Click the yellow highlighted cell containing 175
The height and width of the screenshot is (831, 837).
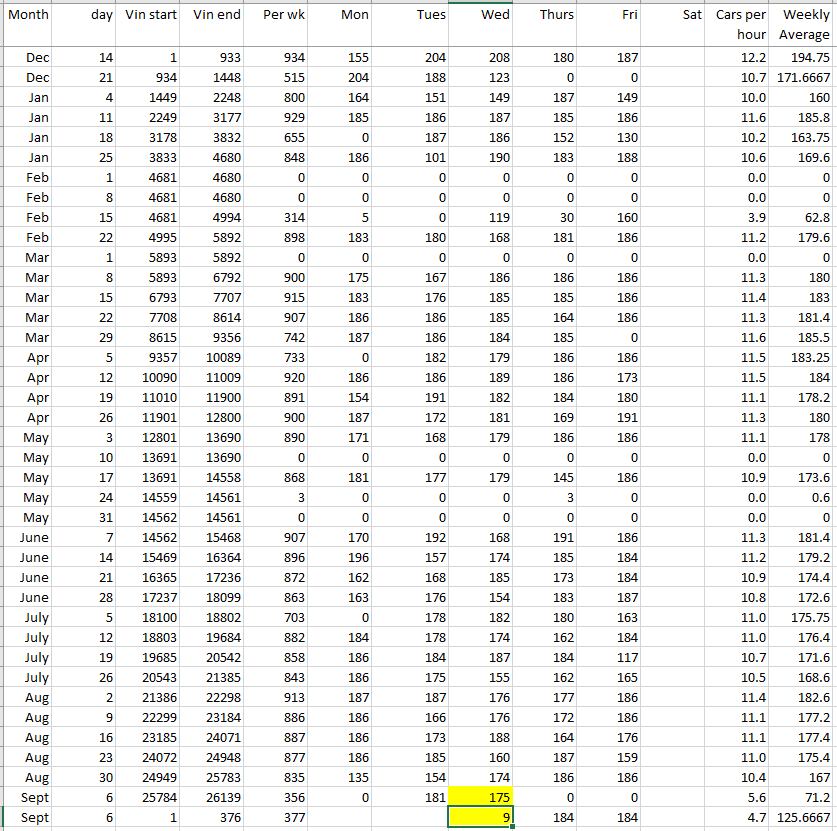[x=481, y=797]
